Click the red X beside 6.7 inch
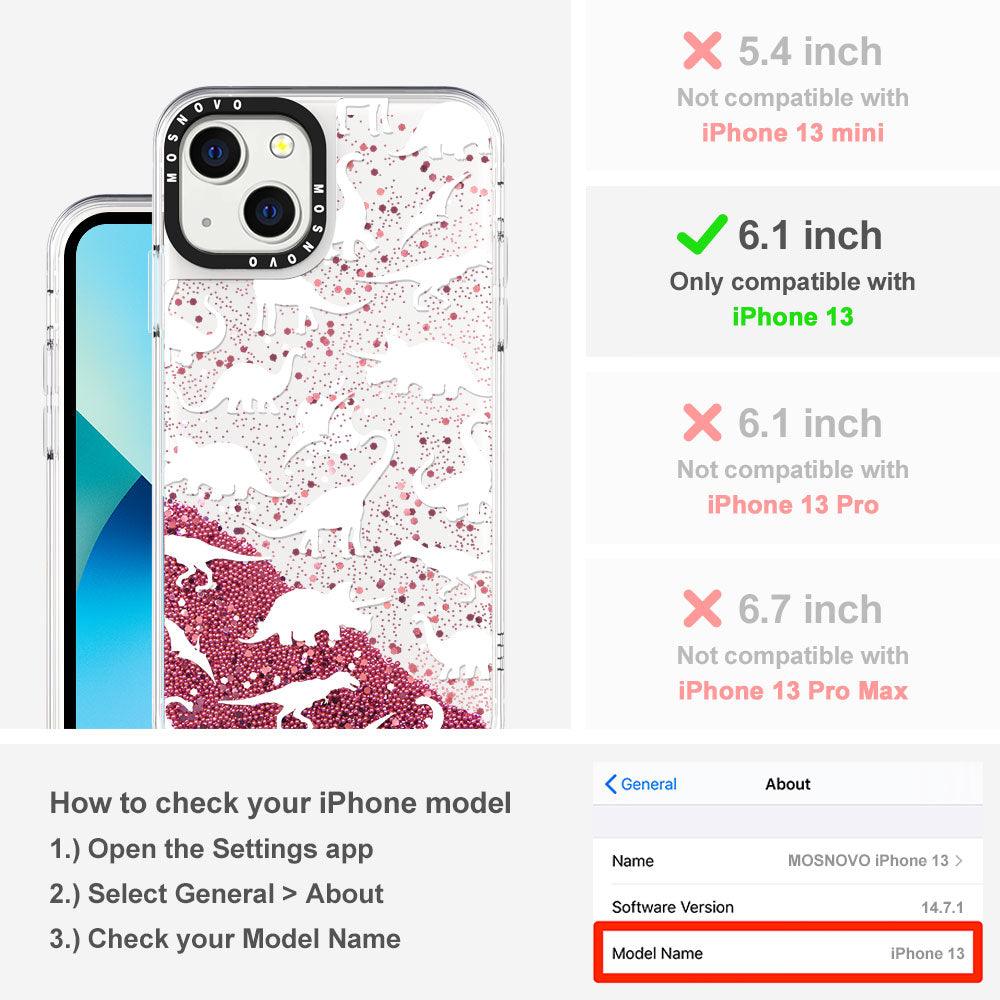This screenshot has width=1000, height=1000. coord(702,608)
